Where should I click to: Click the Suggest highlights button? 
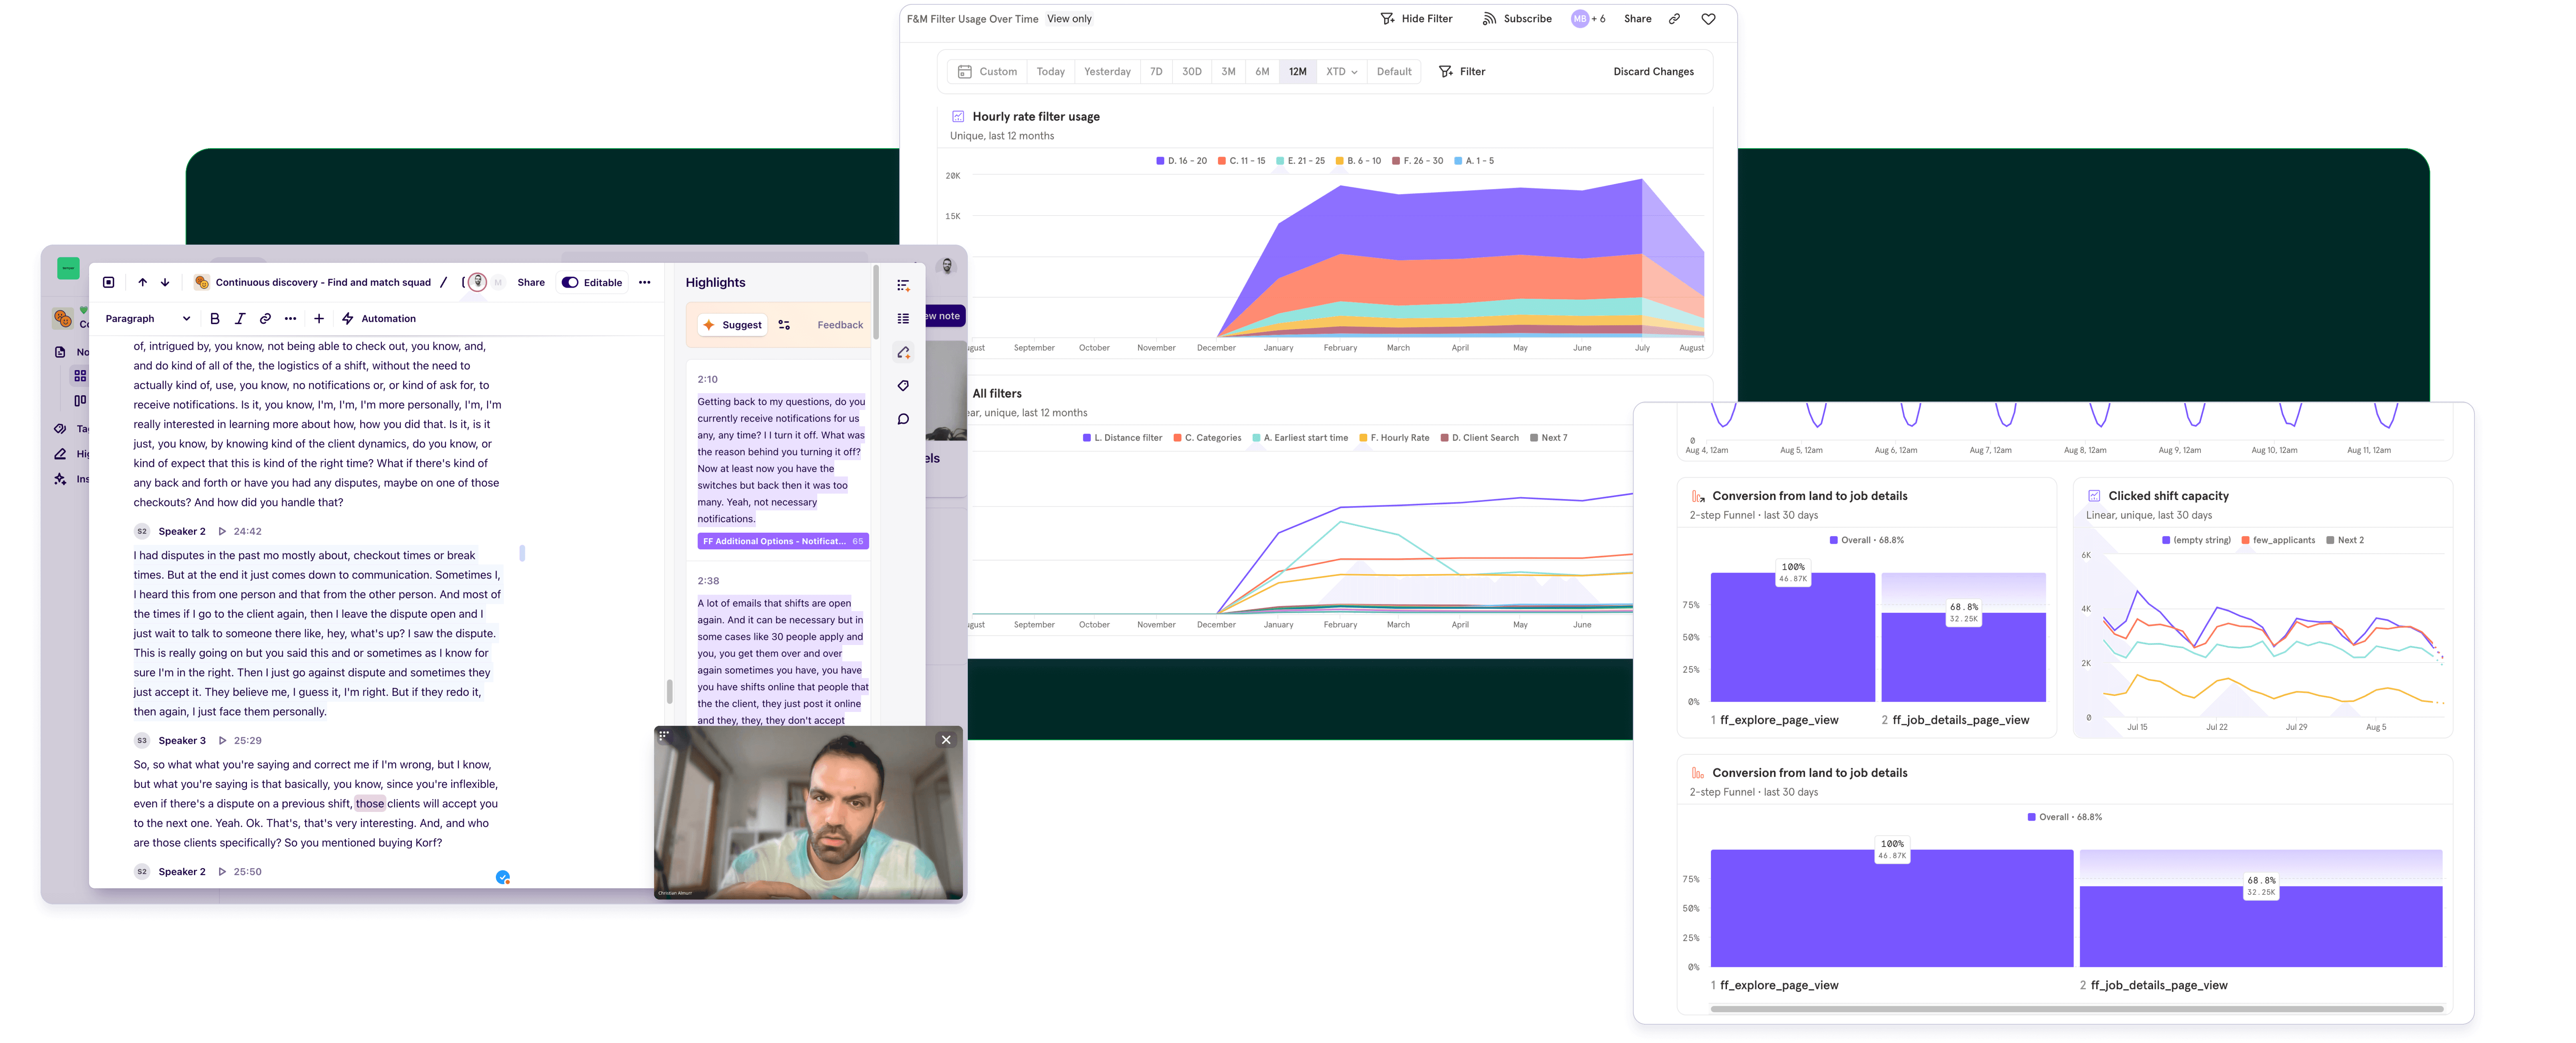(x=732, y=325)
